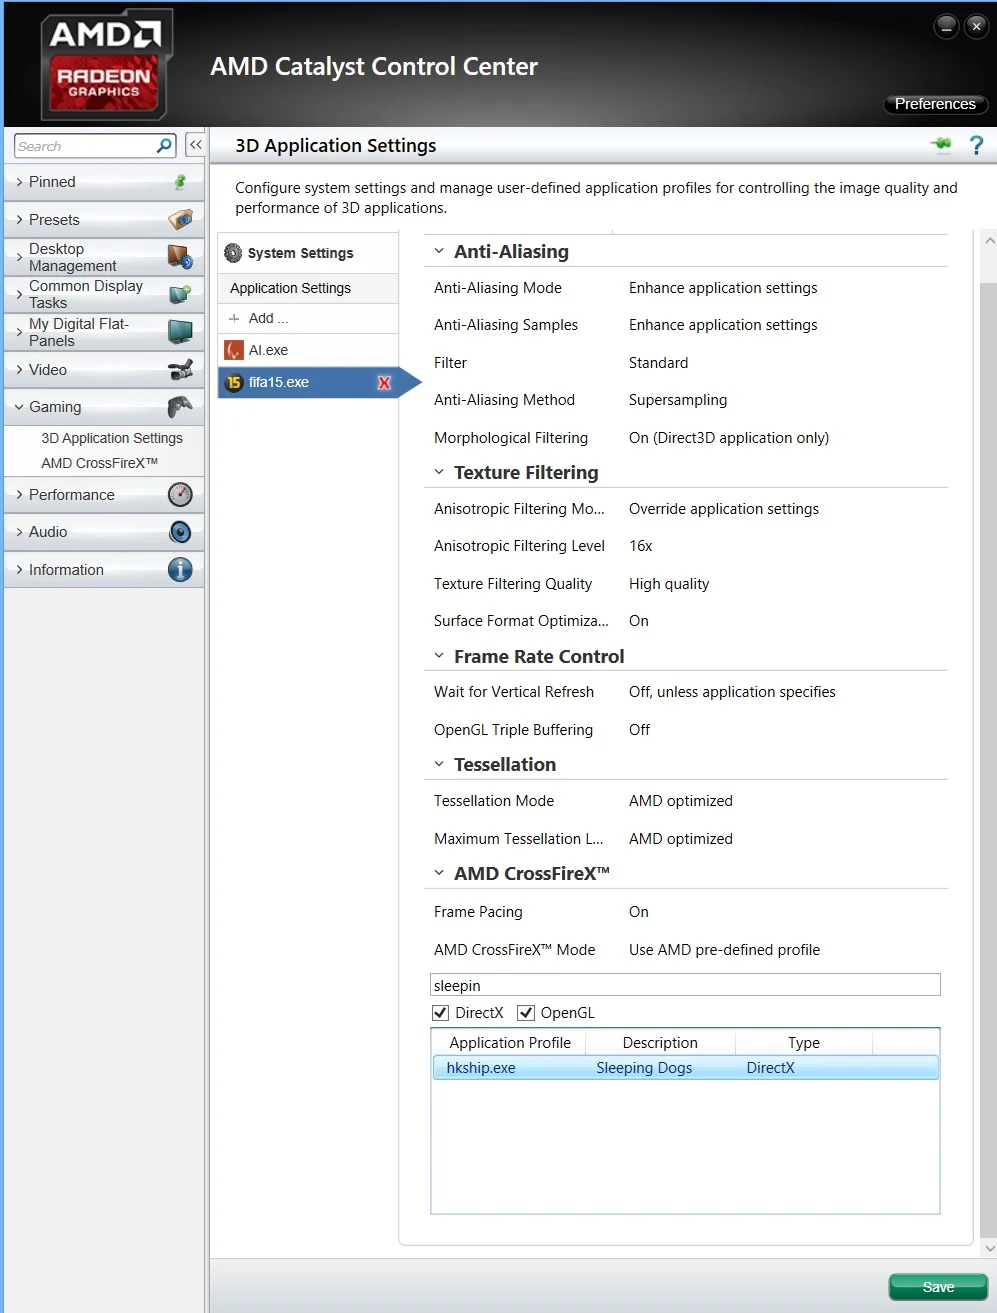Click the Presets icon in the sidebar

(180, 219)
